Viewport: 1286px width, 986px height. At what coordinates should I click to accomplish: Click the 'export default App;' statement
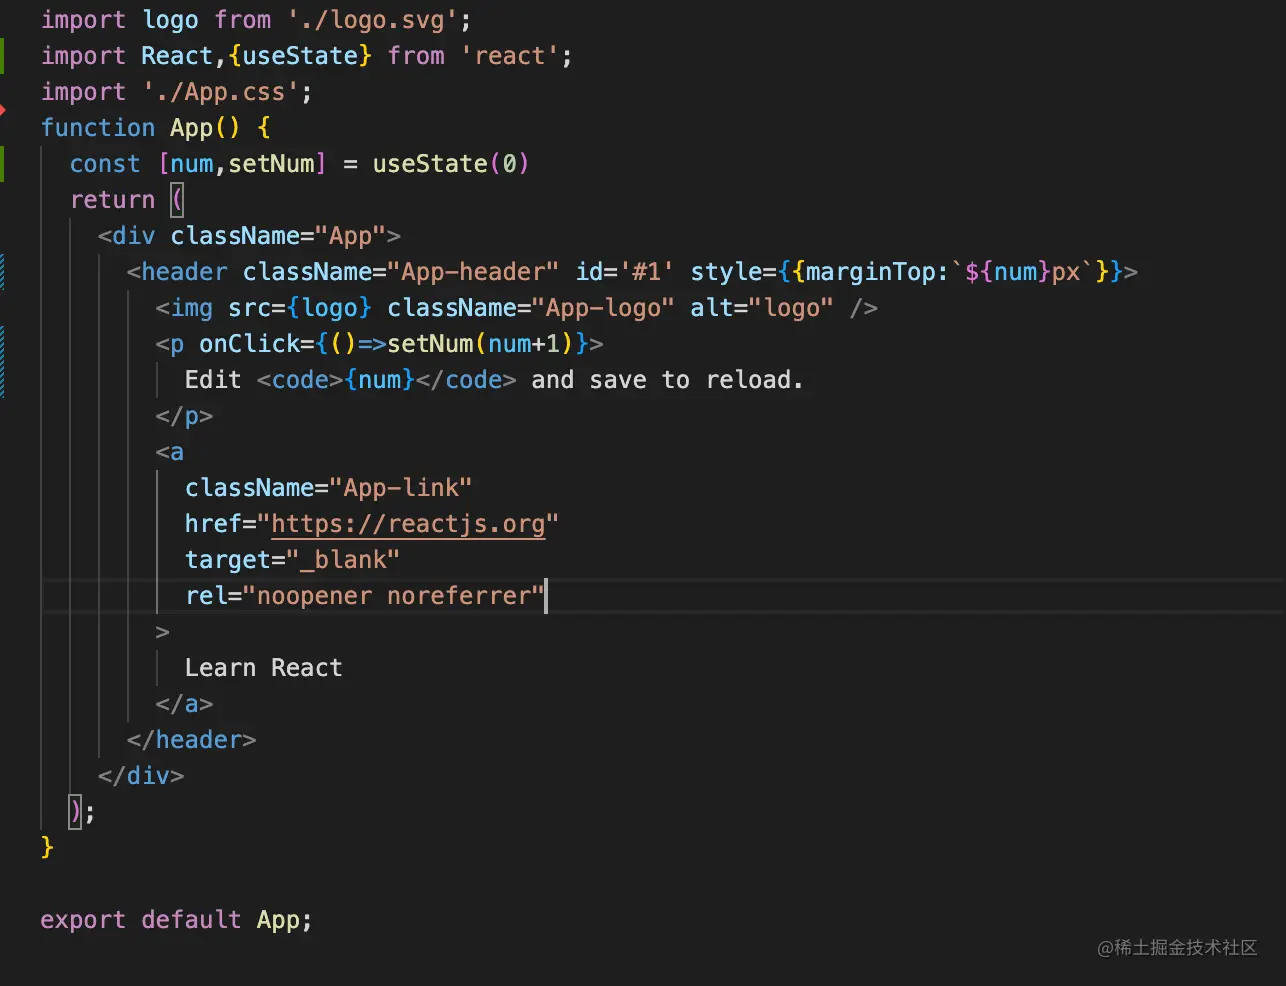(176, 920)
